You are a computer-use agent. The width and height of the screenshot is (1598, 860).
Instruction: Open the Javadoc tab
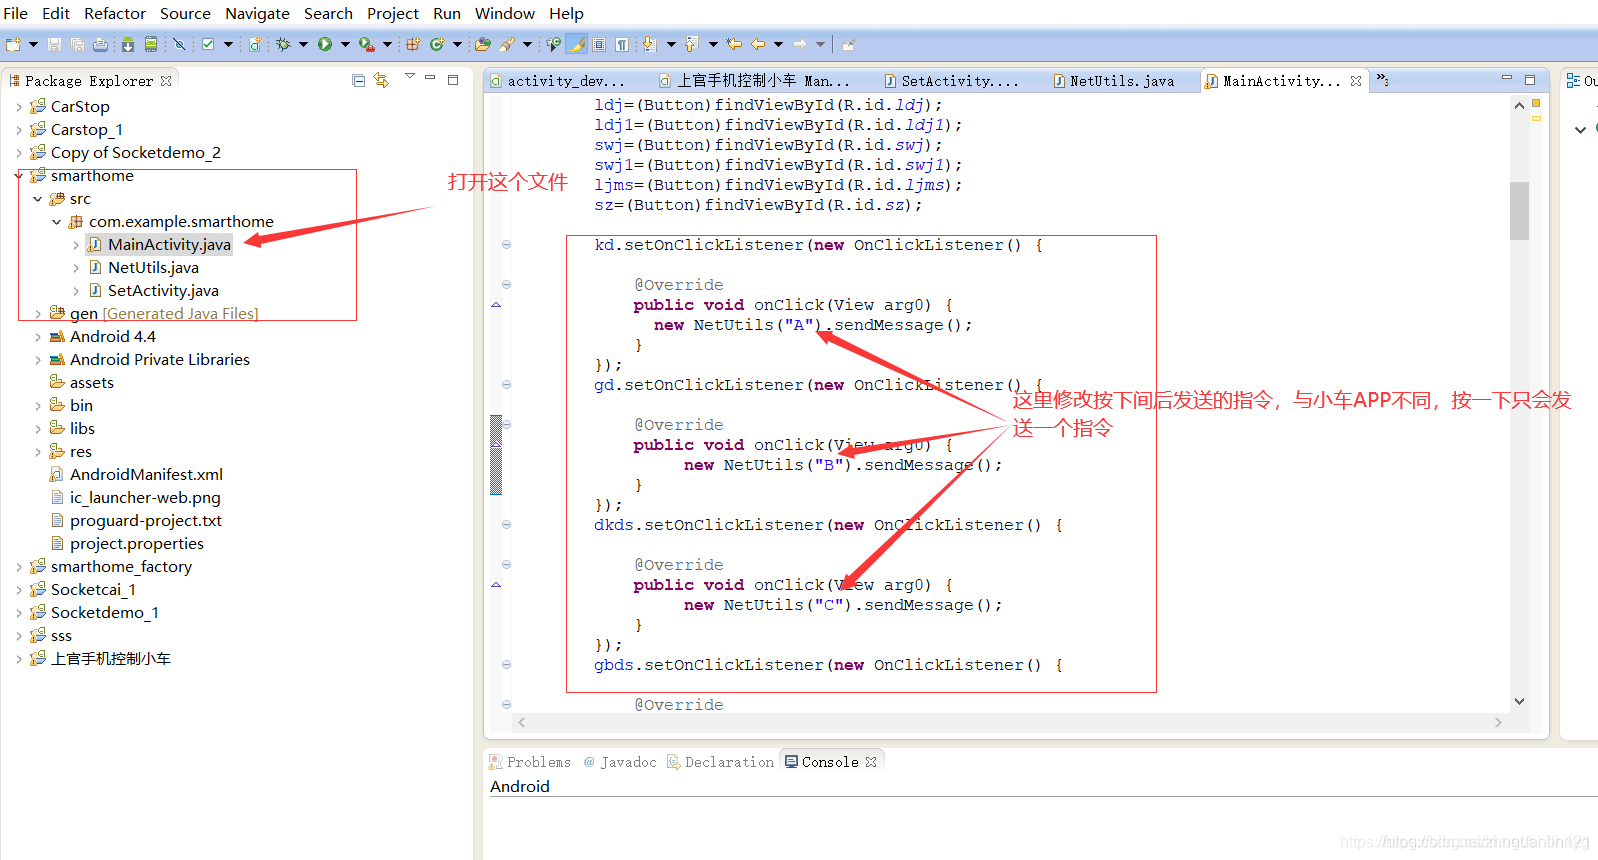620,762
